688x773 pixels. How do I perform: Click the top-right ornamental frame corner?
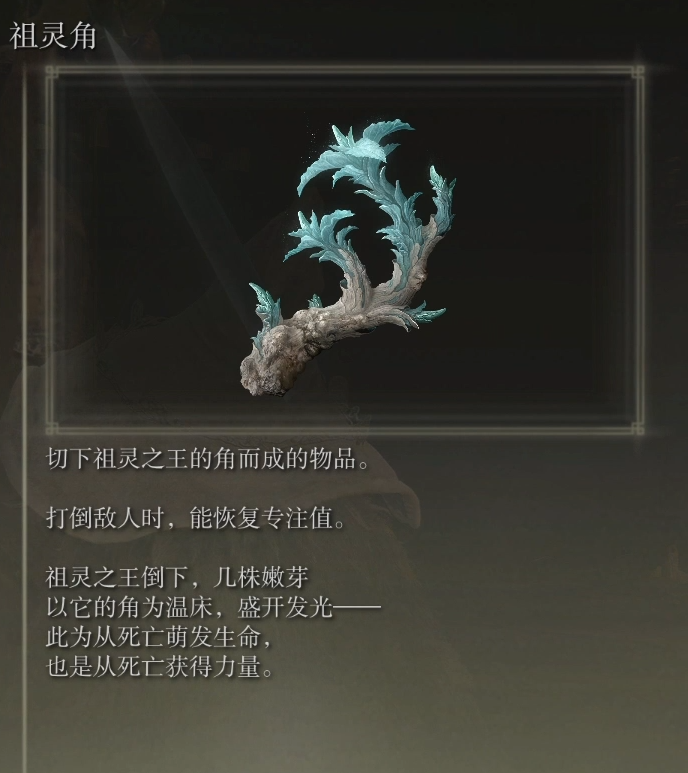637,73
